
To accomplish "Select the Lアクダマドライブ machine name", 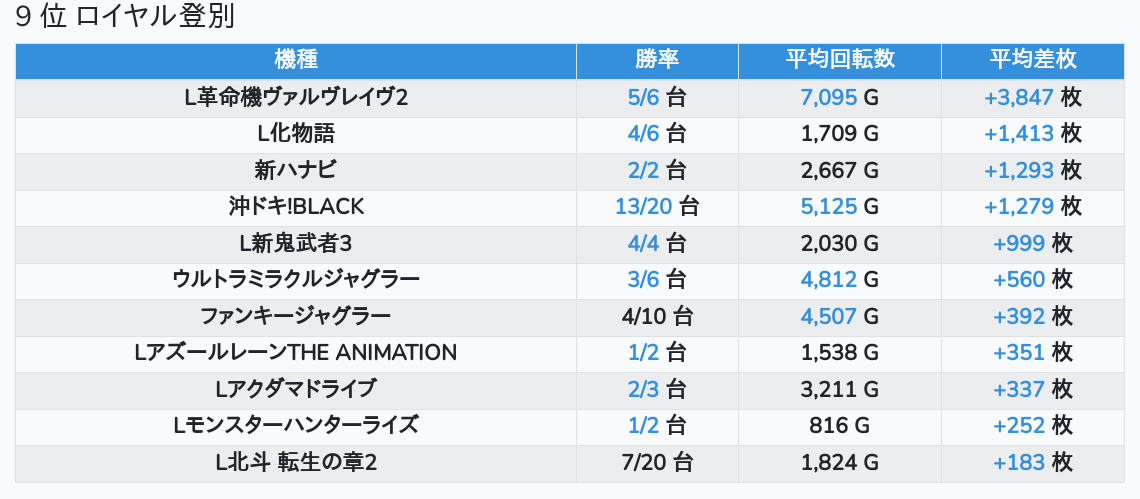I will [x=296, y=388].
